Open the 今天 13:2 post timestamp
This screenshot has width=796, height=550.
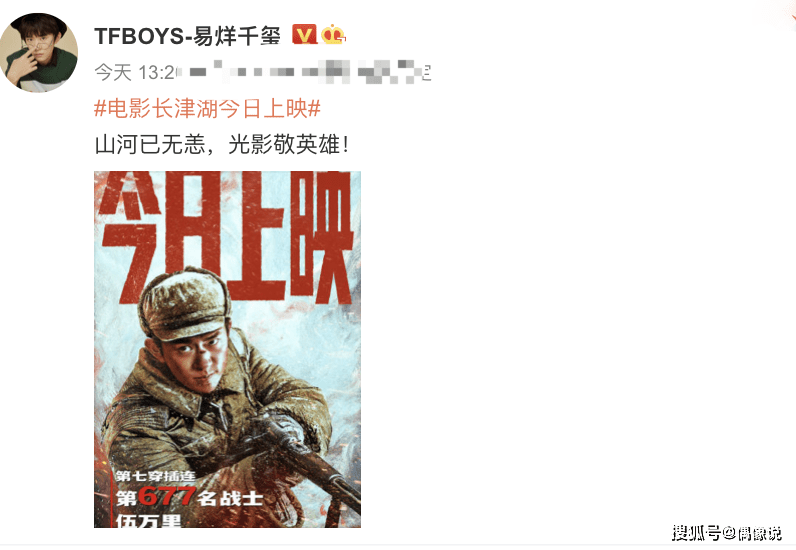click(x=135, y=73)
